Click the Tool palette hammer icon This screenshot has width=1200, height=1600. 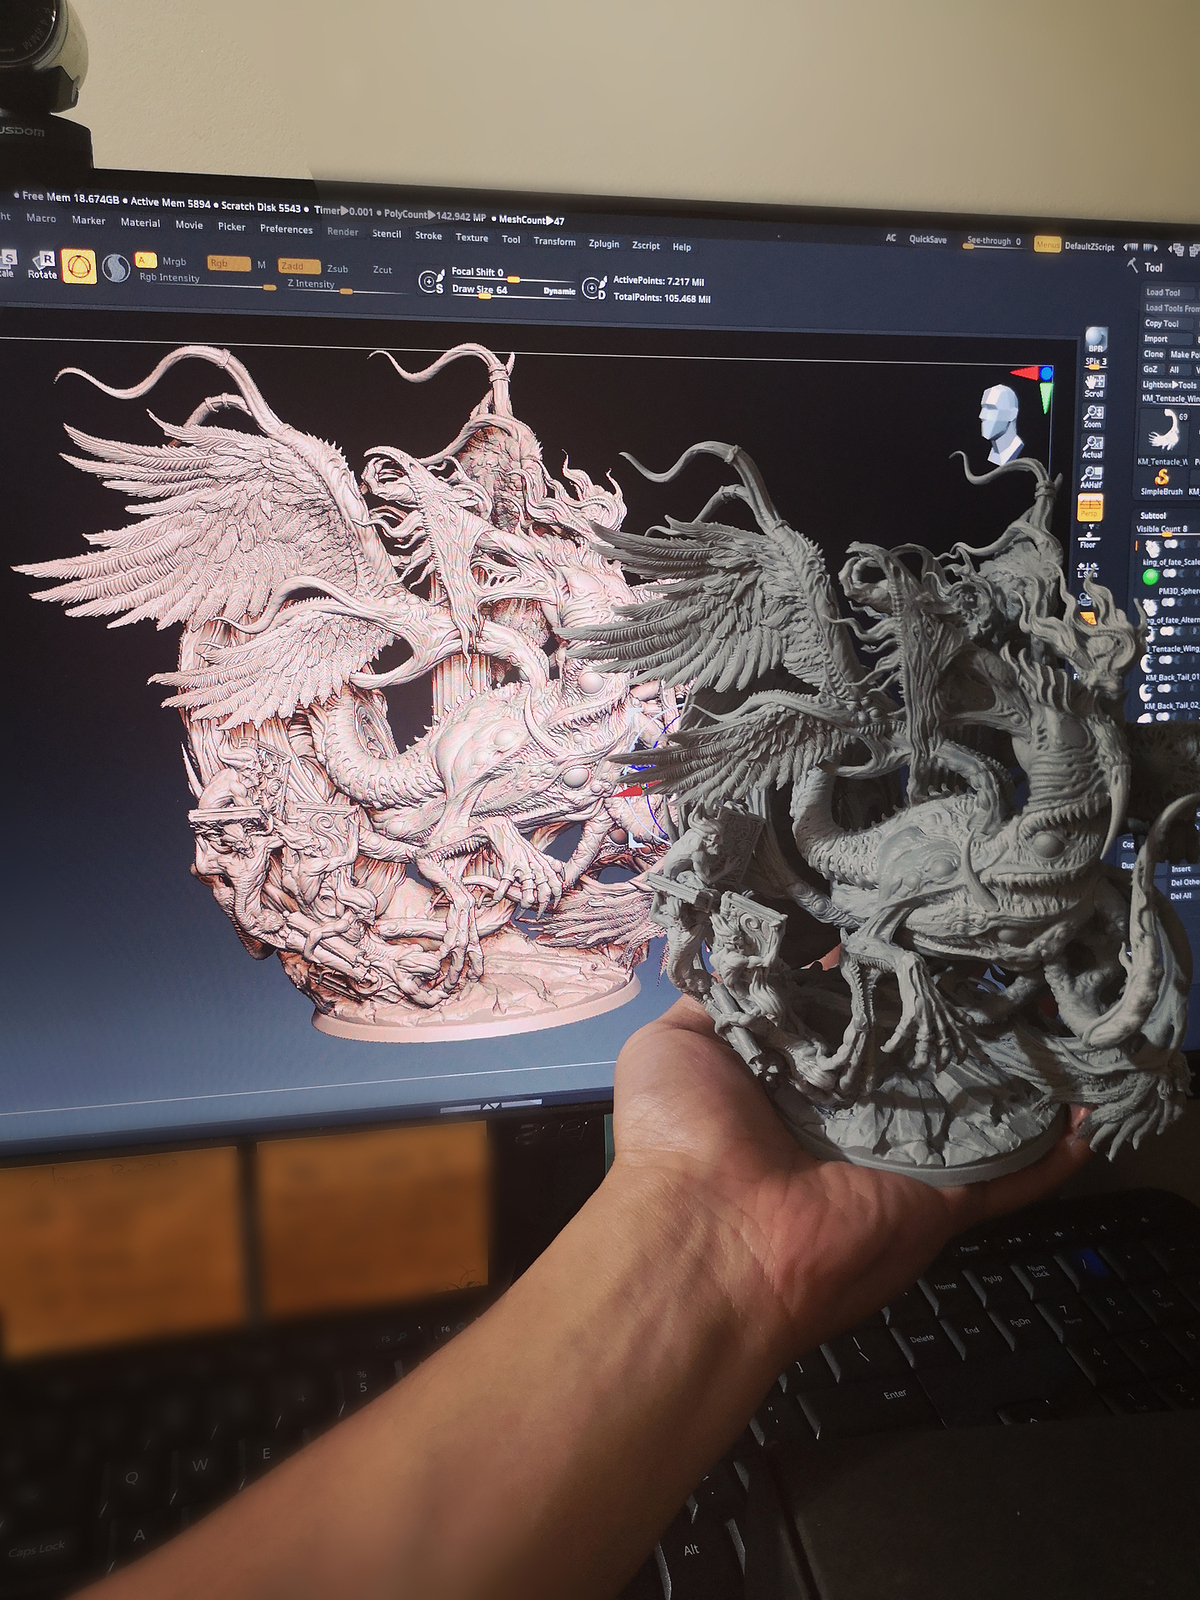1133,265
